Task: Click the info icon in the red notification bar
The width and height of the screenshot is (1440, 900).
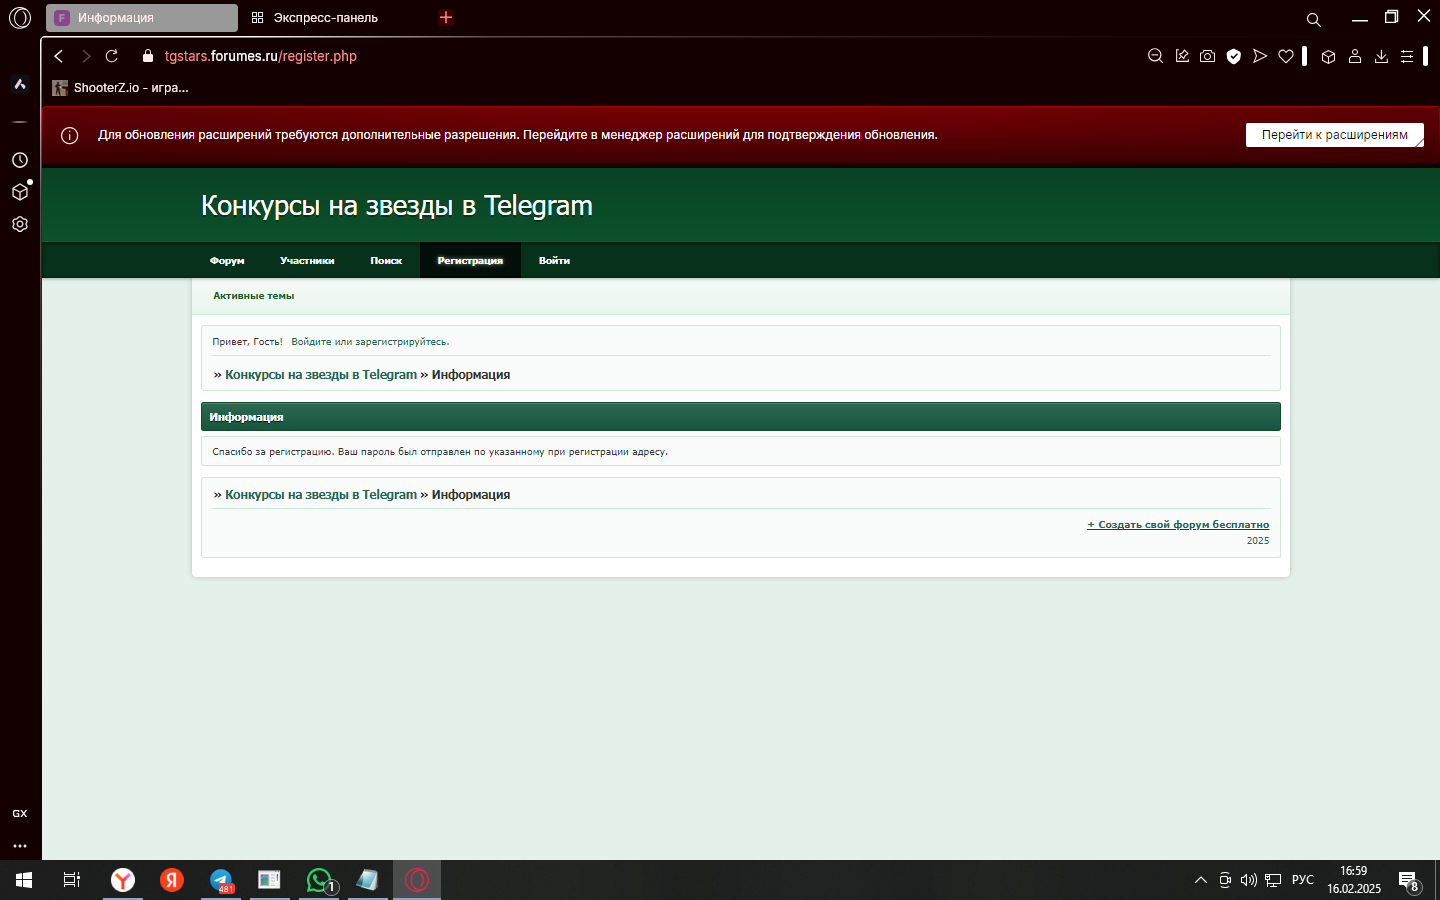Action: pyautogui.click(x=70, y=135)
